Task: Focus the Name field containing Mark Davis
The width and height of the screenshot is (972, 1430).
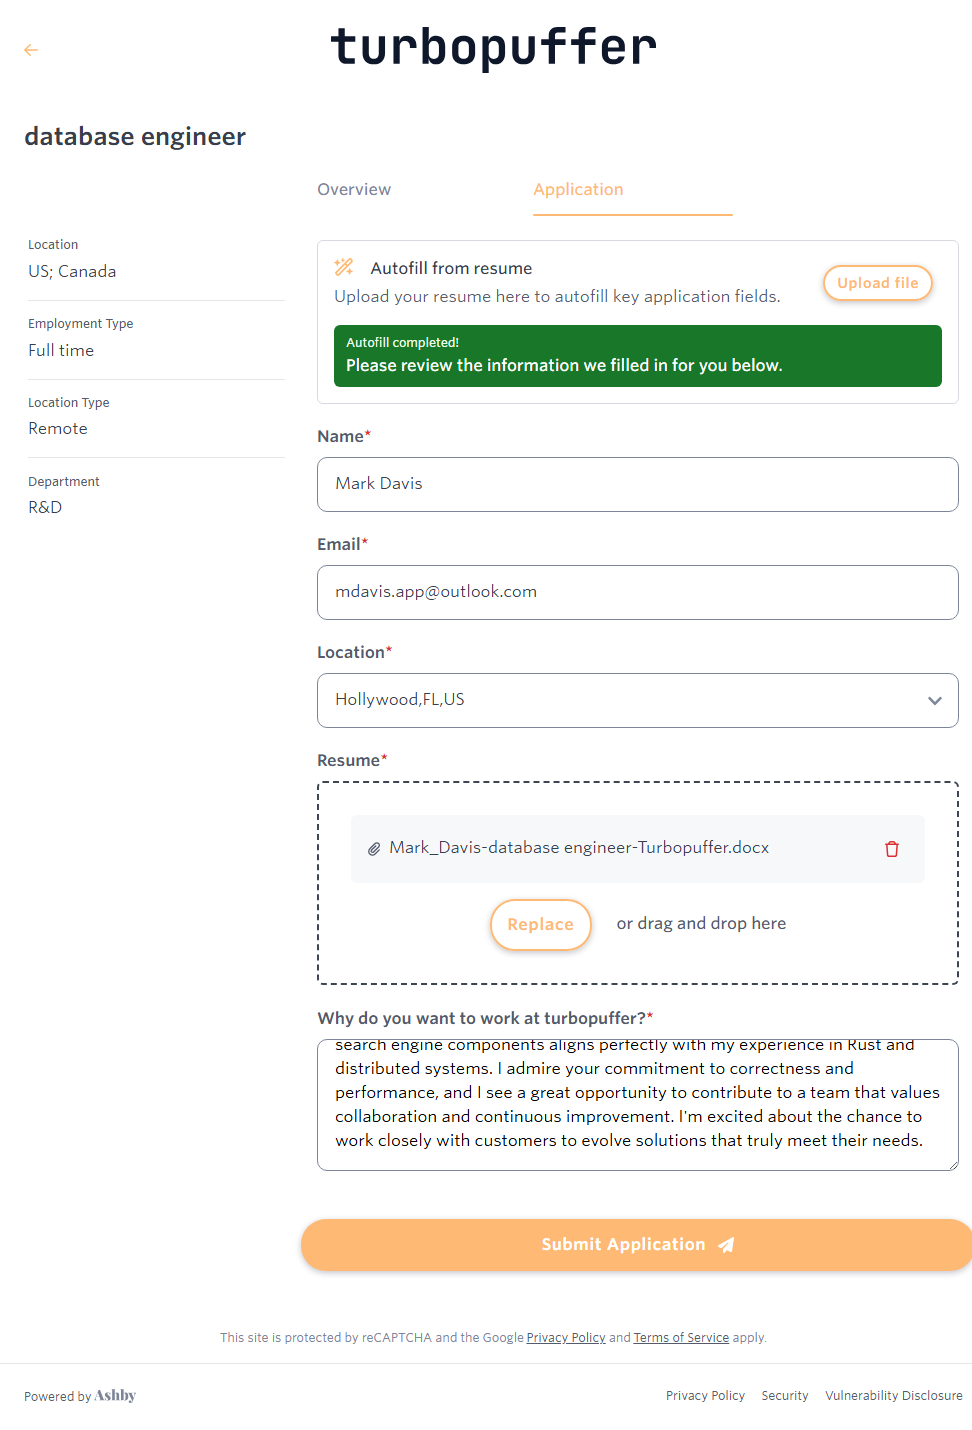Action: click(637, 484)
